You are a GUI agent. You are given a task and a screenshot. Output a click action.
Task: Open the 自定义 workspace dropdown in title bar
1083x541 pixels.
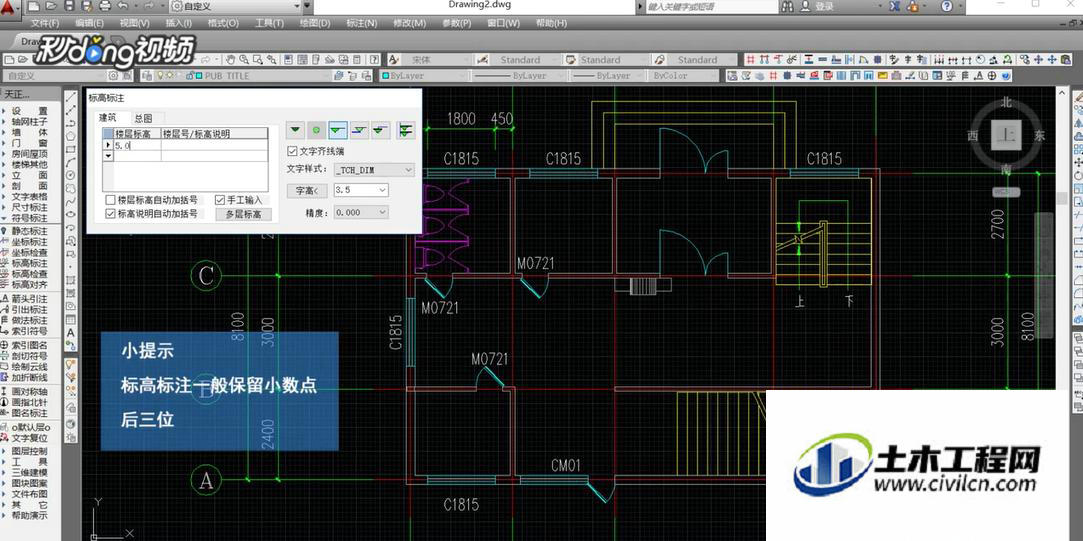pos(236,6)
